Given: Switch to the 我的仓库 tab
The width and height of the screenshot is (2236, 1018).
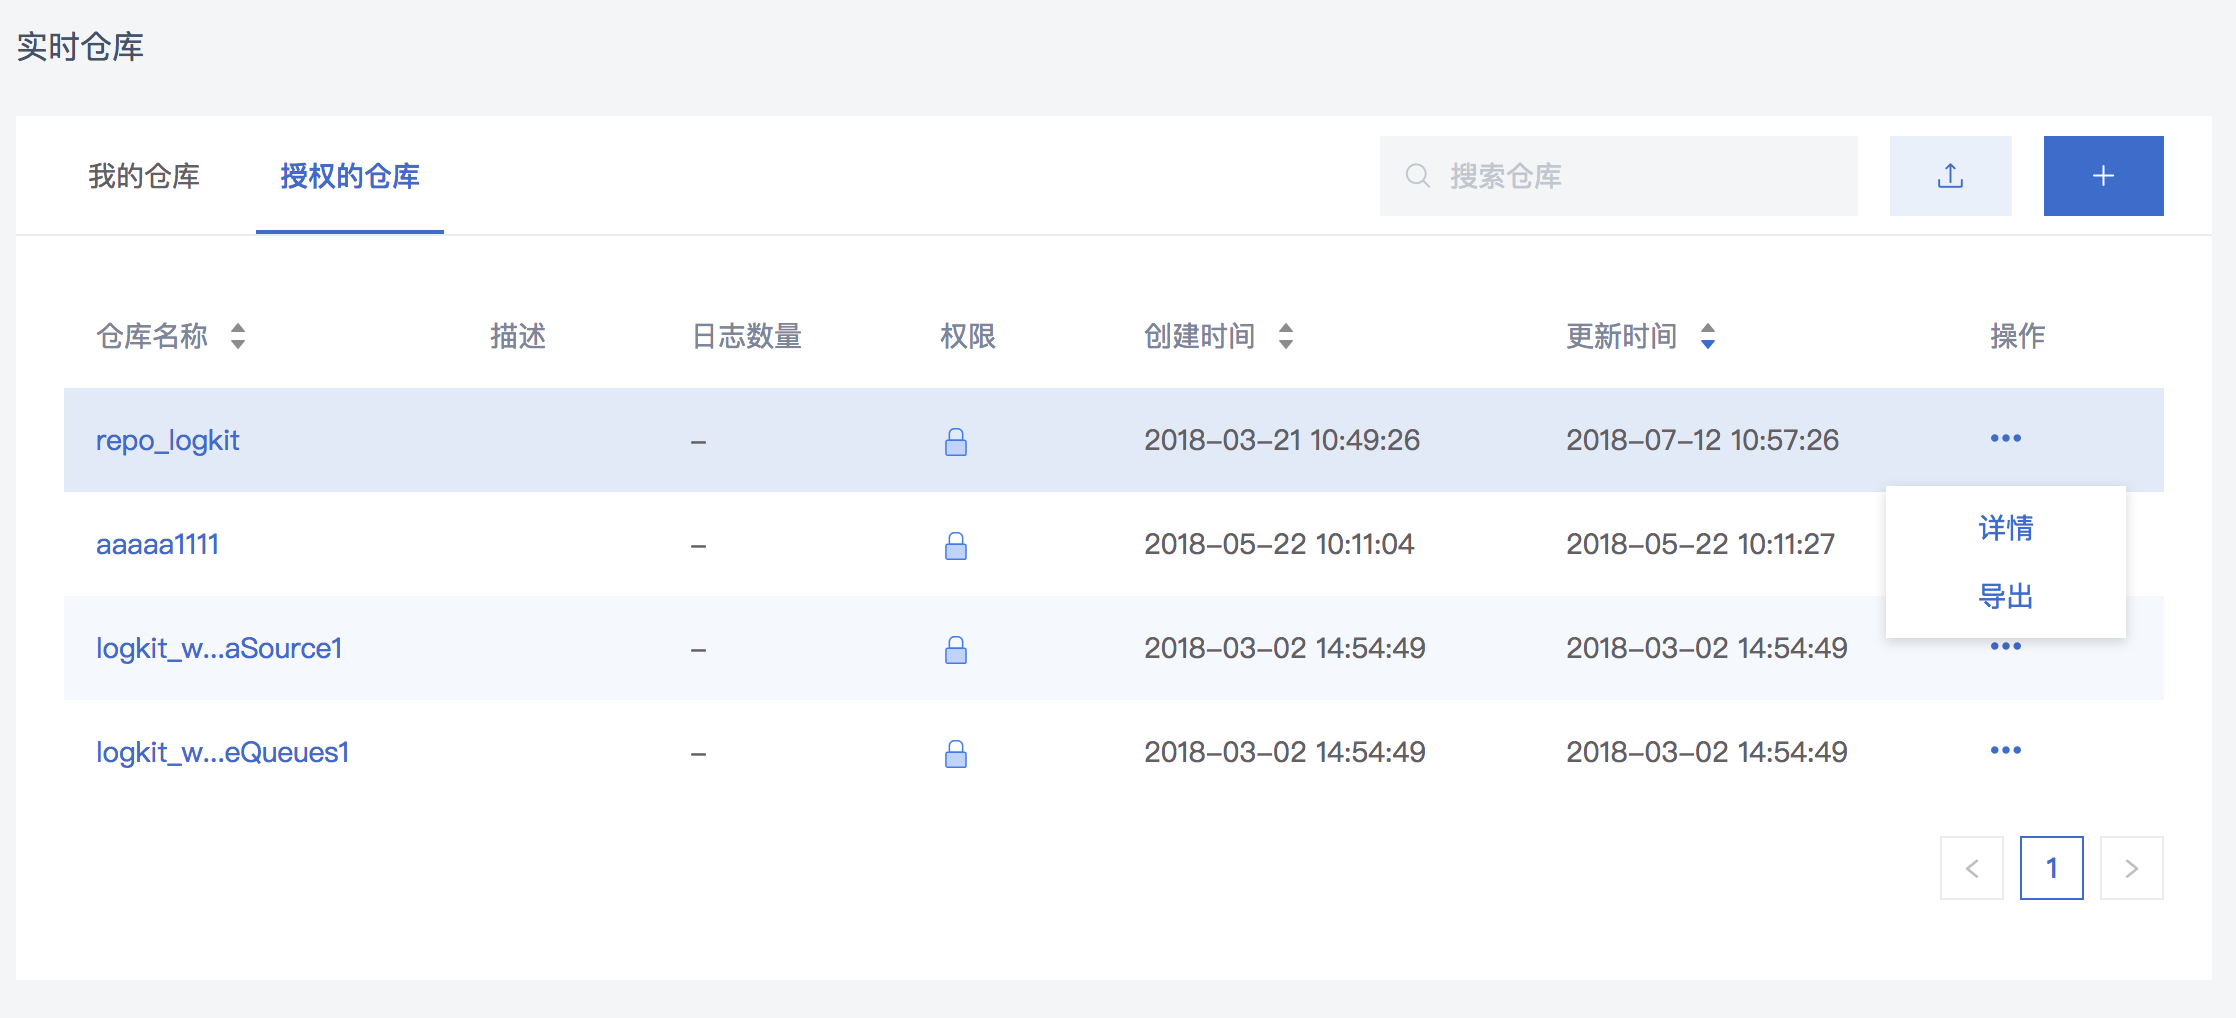Looking at the screenshot, I should point(144,176).
